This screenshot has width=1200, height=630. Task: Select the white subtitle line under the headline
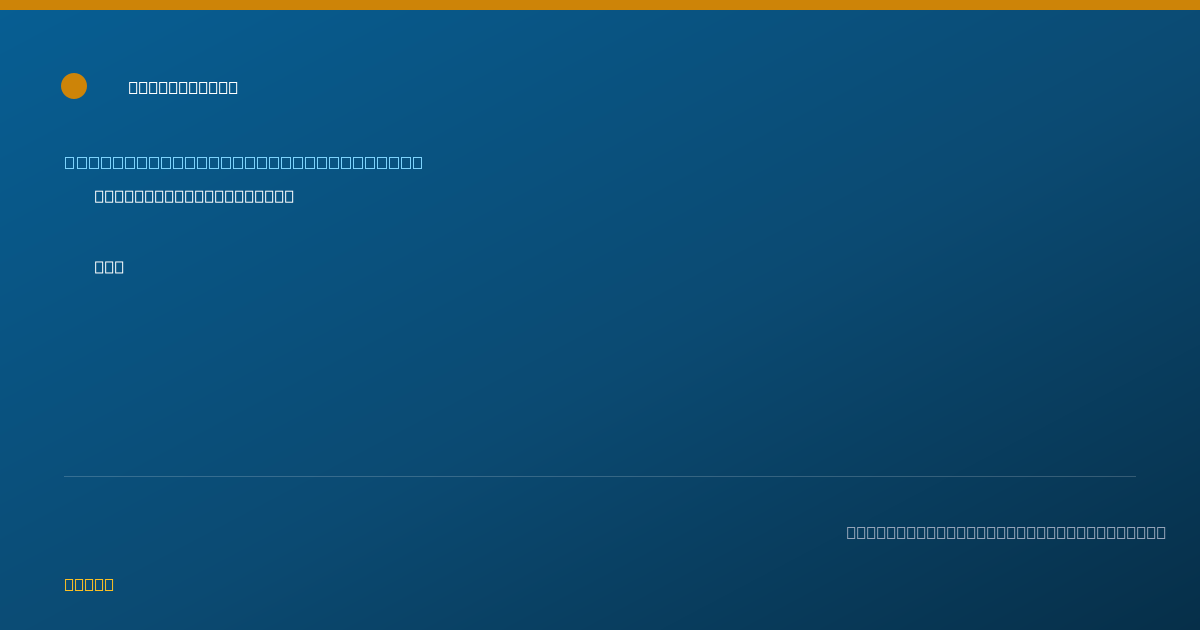[194, 196]
